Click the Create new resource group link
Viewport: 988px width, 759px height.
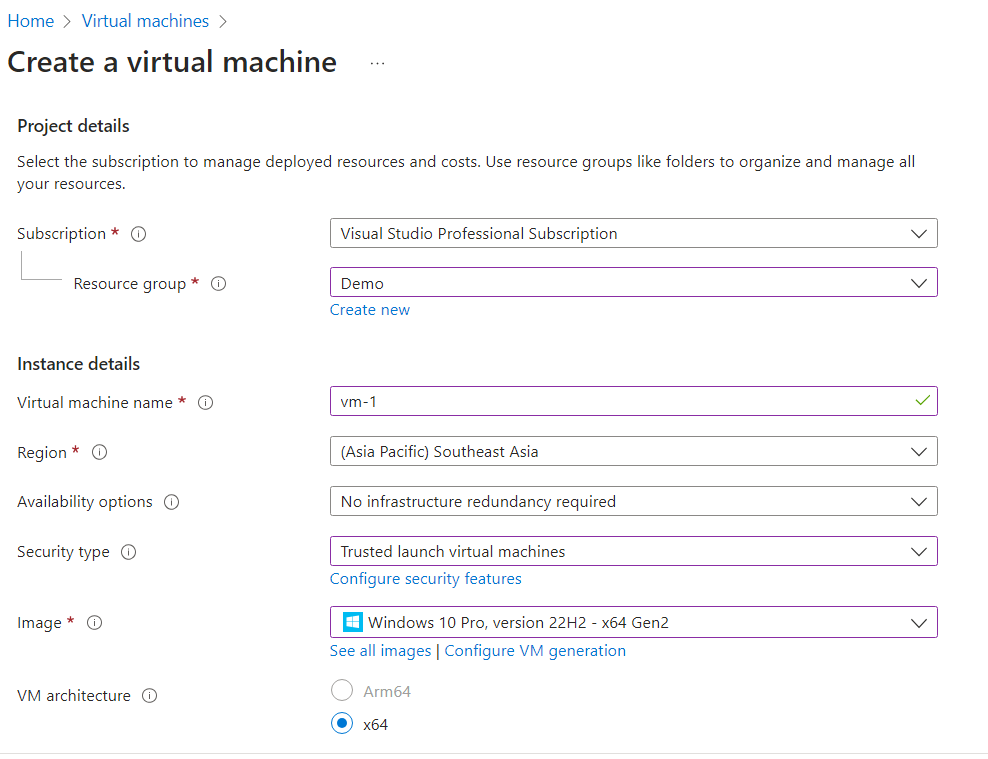pos(370,309)
